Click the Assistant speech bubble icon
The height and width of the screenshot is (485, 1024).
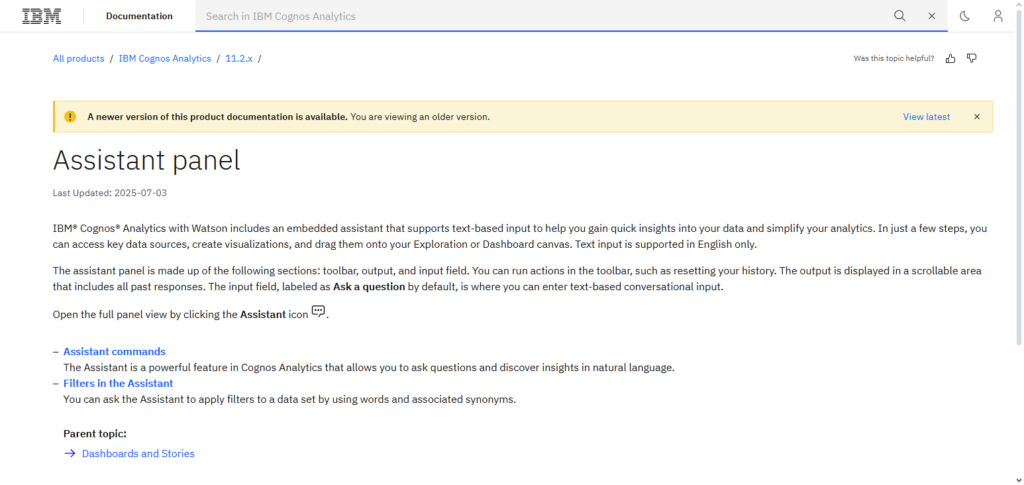[x=319, y=312]
